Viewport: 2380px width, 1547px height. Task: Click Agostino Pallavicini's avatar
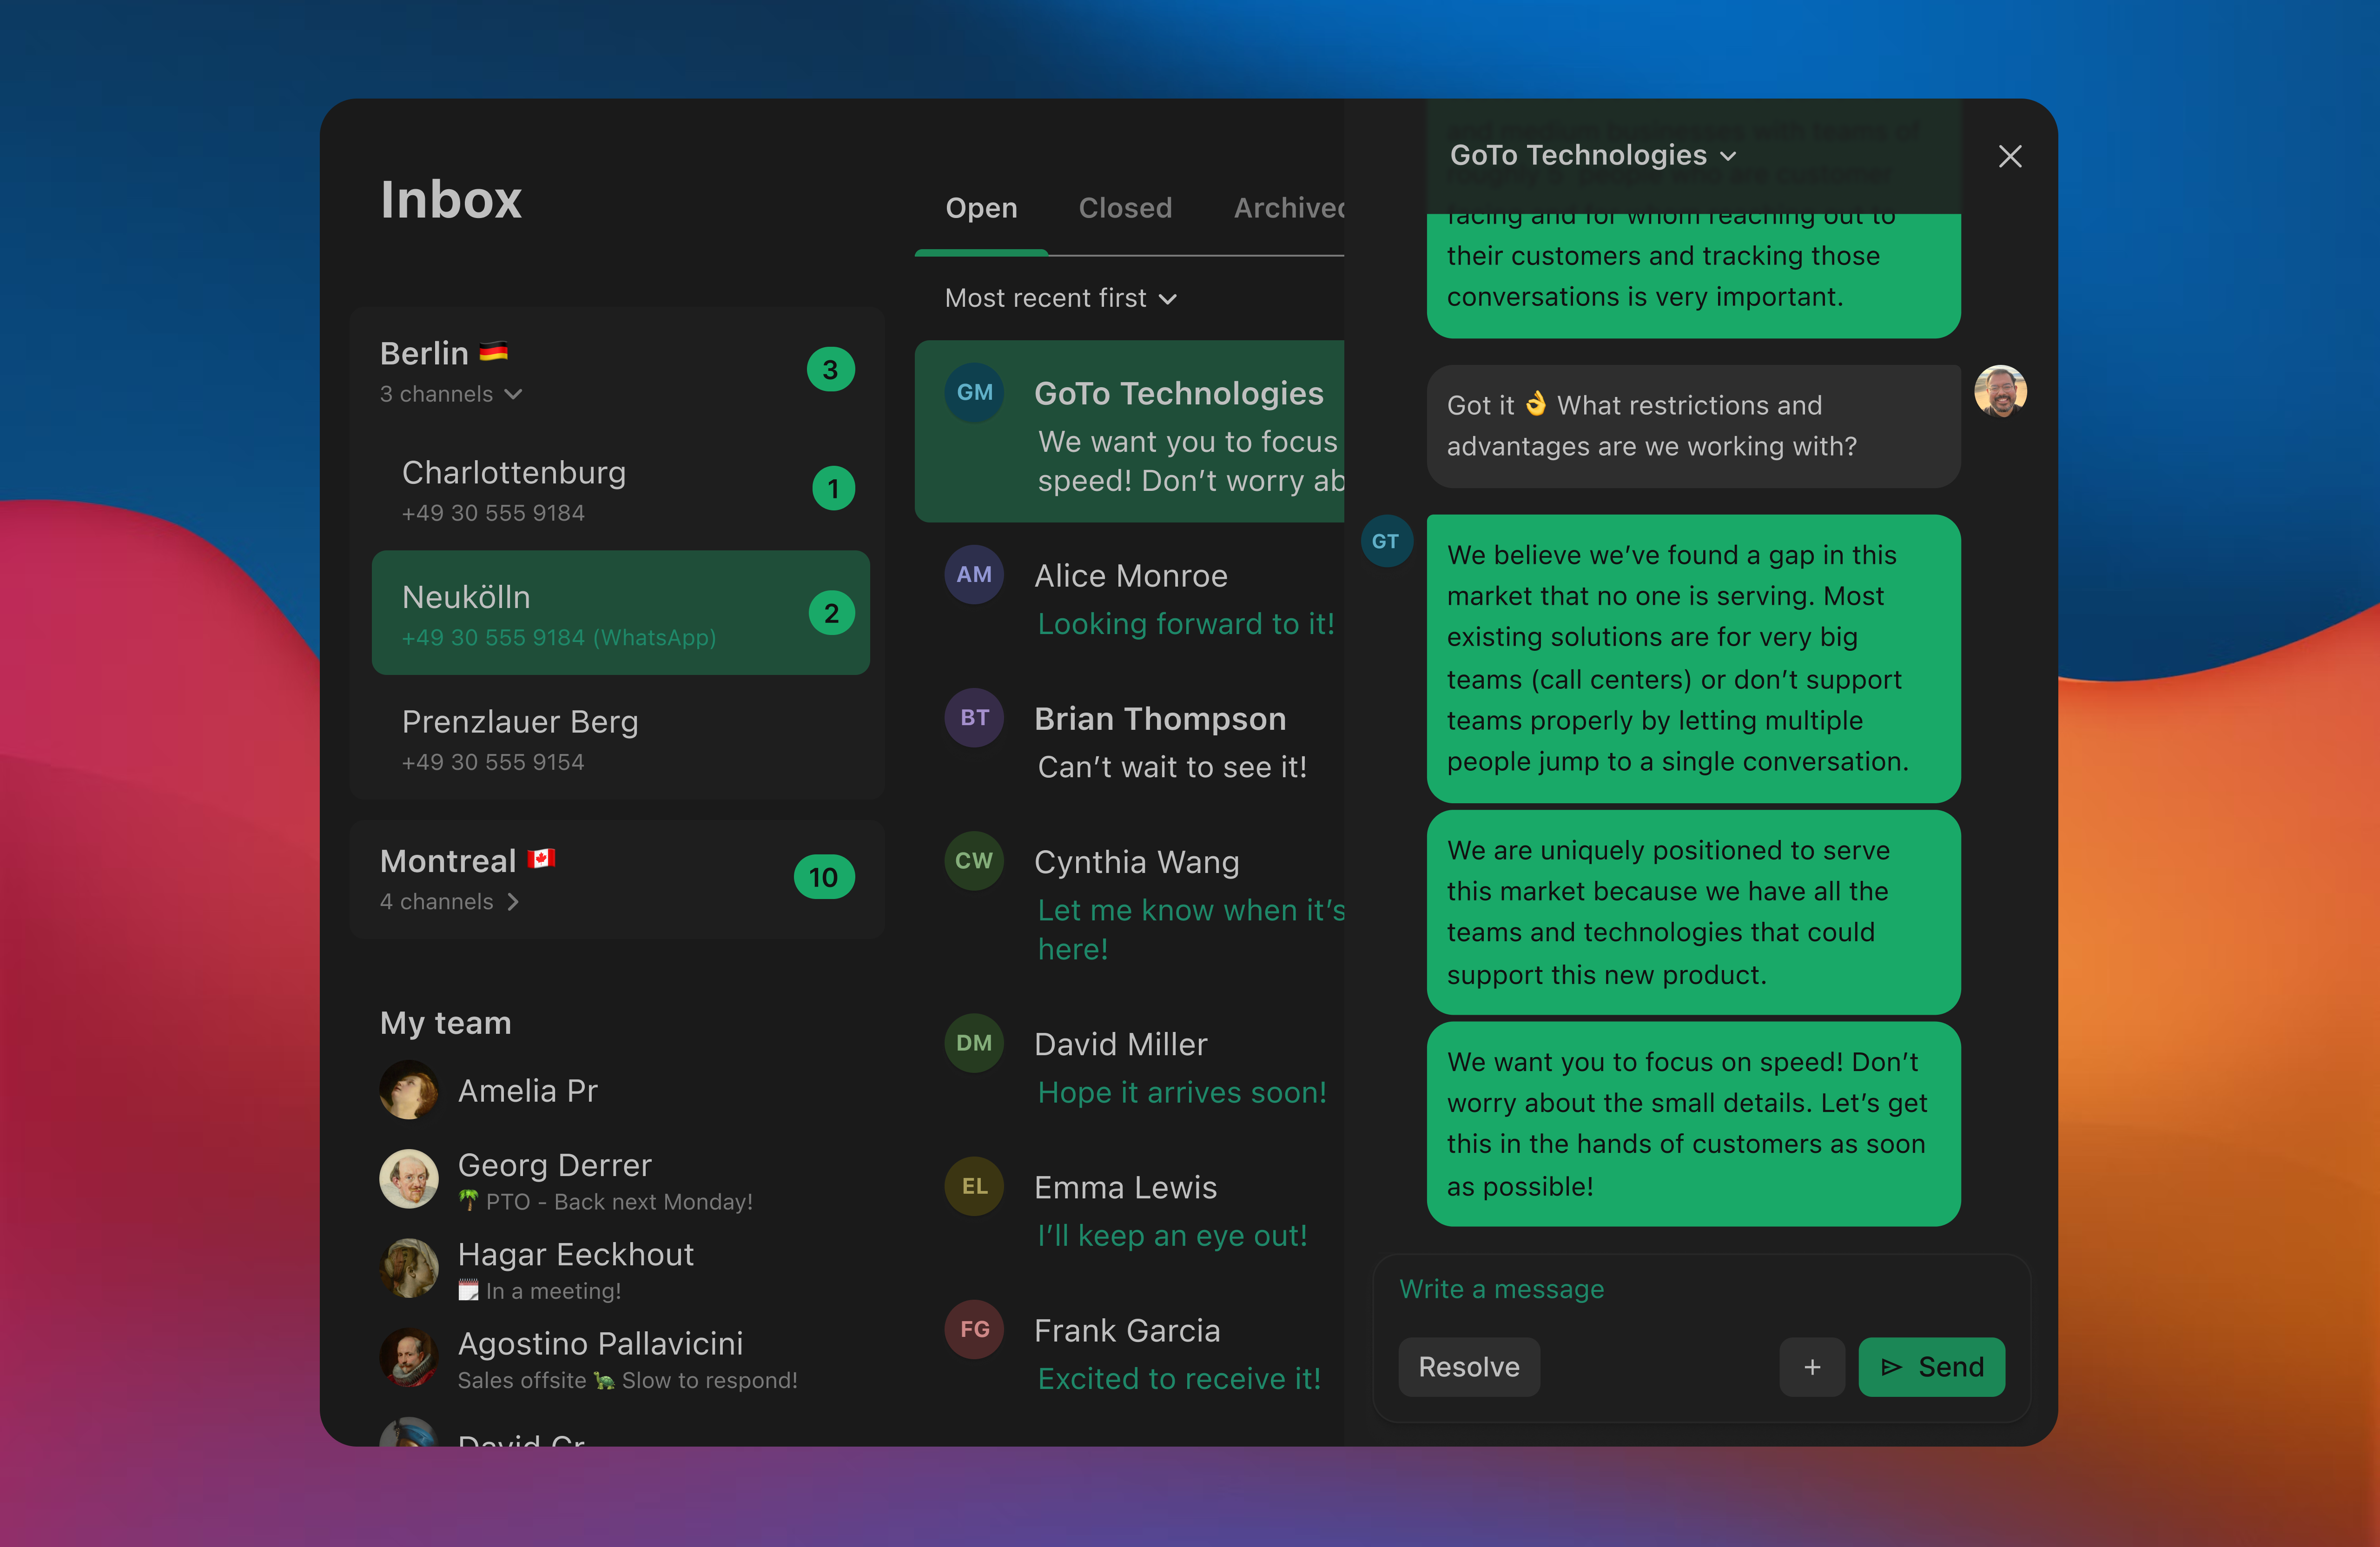coord(409,1357)
